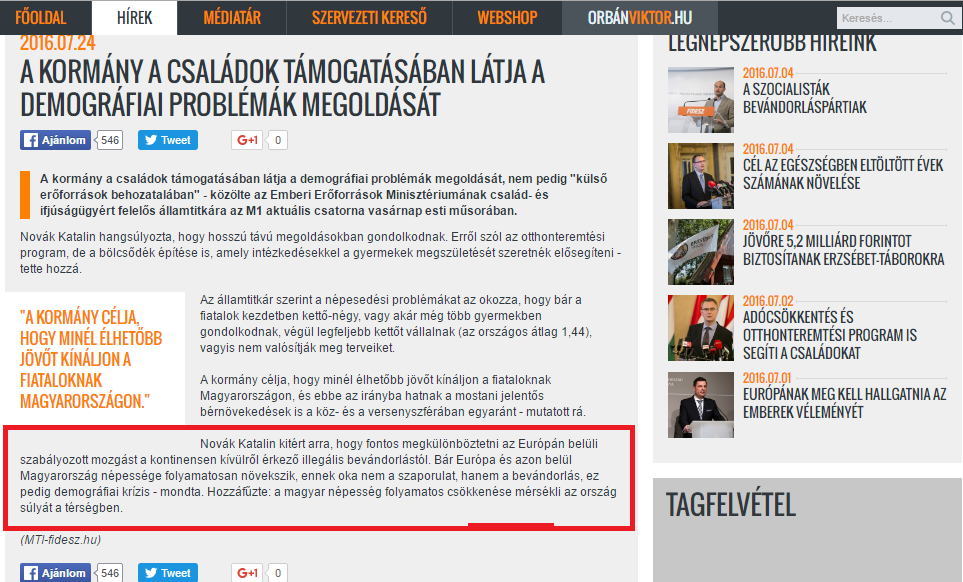Open the MÉDIATÁR menu item
The image size is (963, 582).
pyautogui.click(x=232, y=18)
